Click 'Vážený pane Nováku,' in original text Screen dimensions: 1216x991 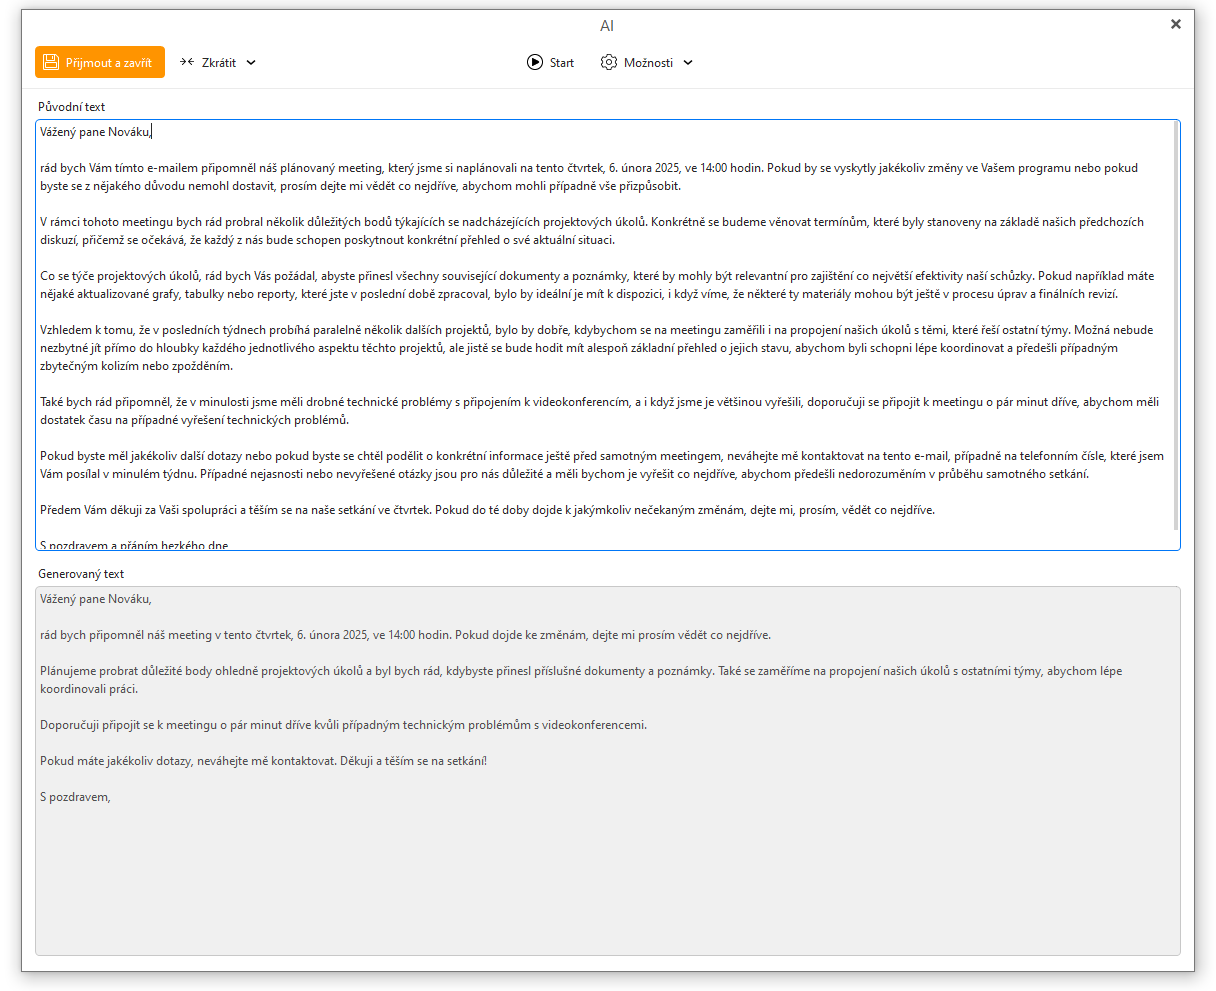(x=96, y=131)
